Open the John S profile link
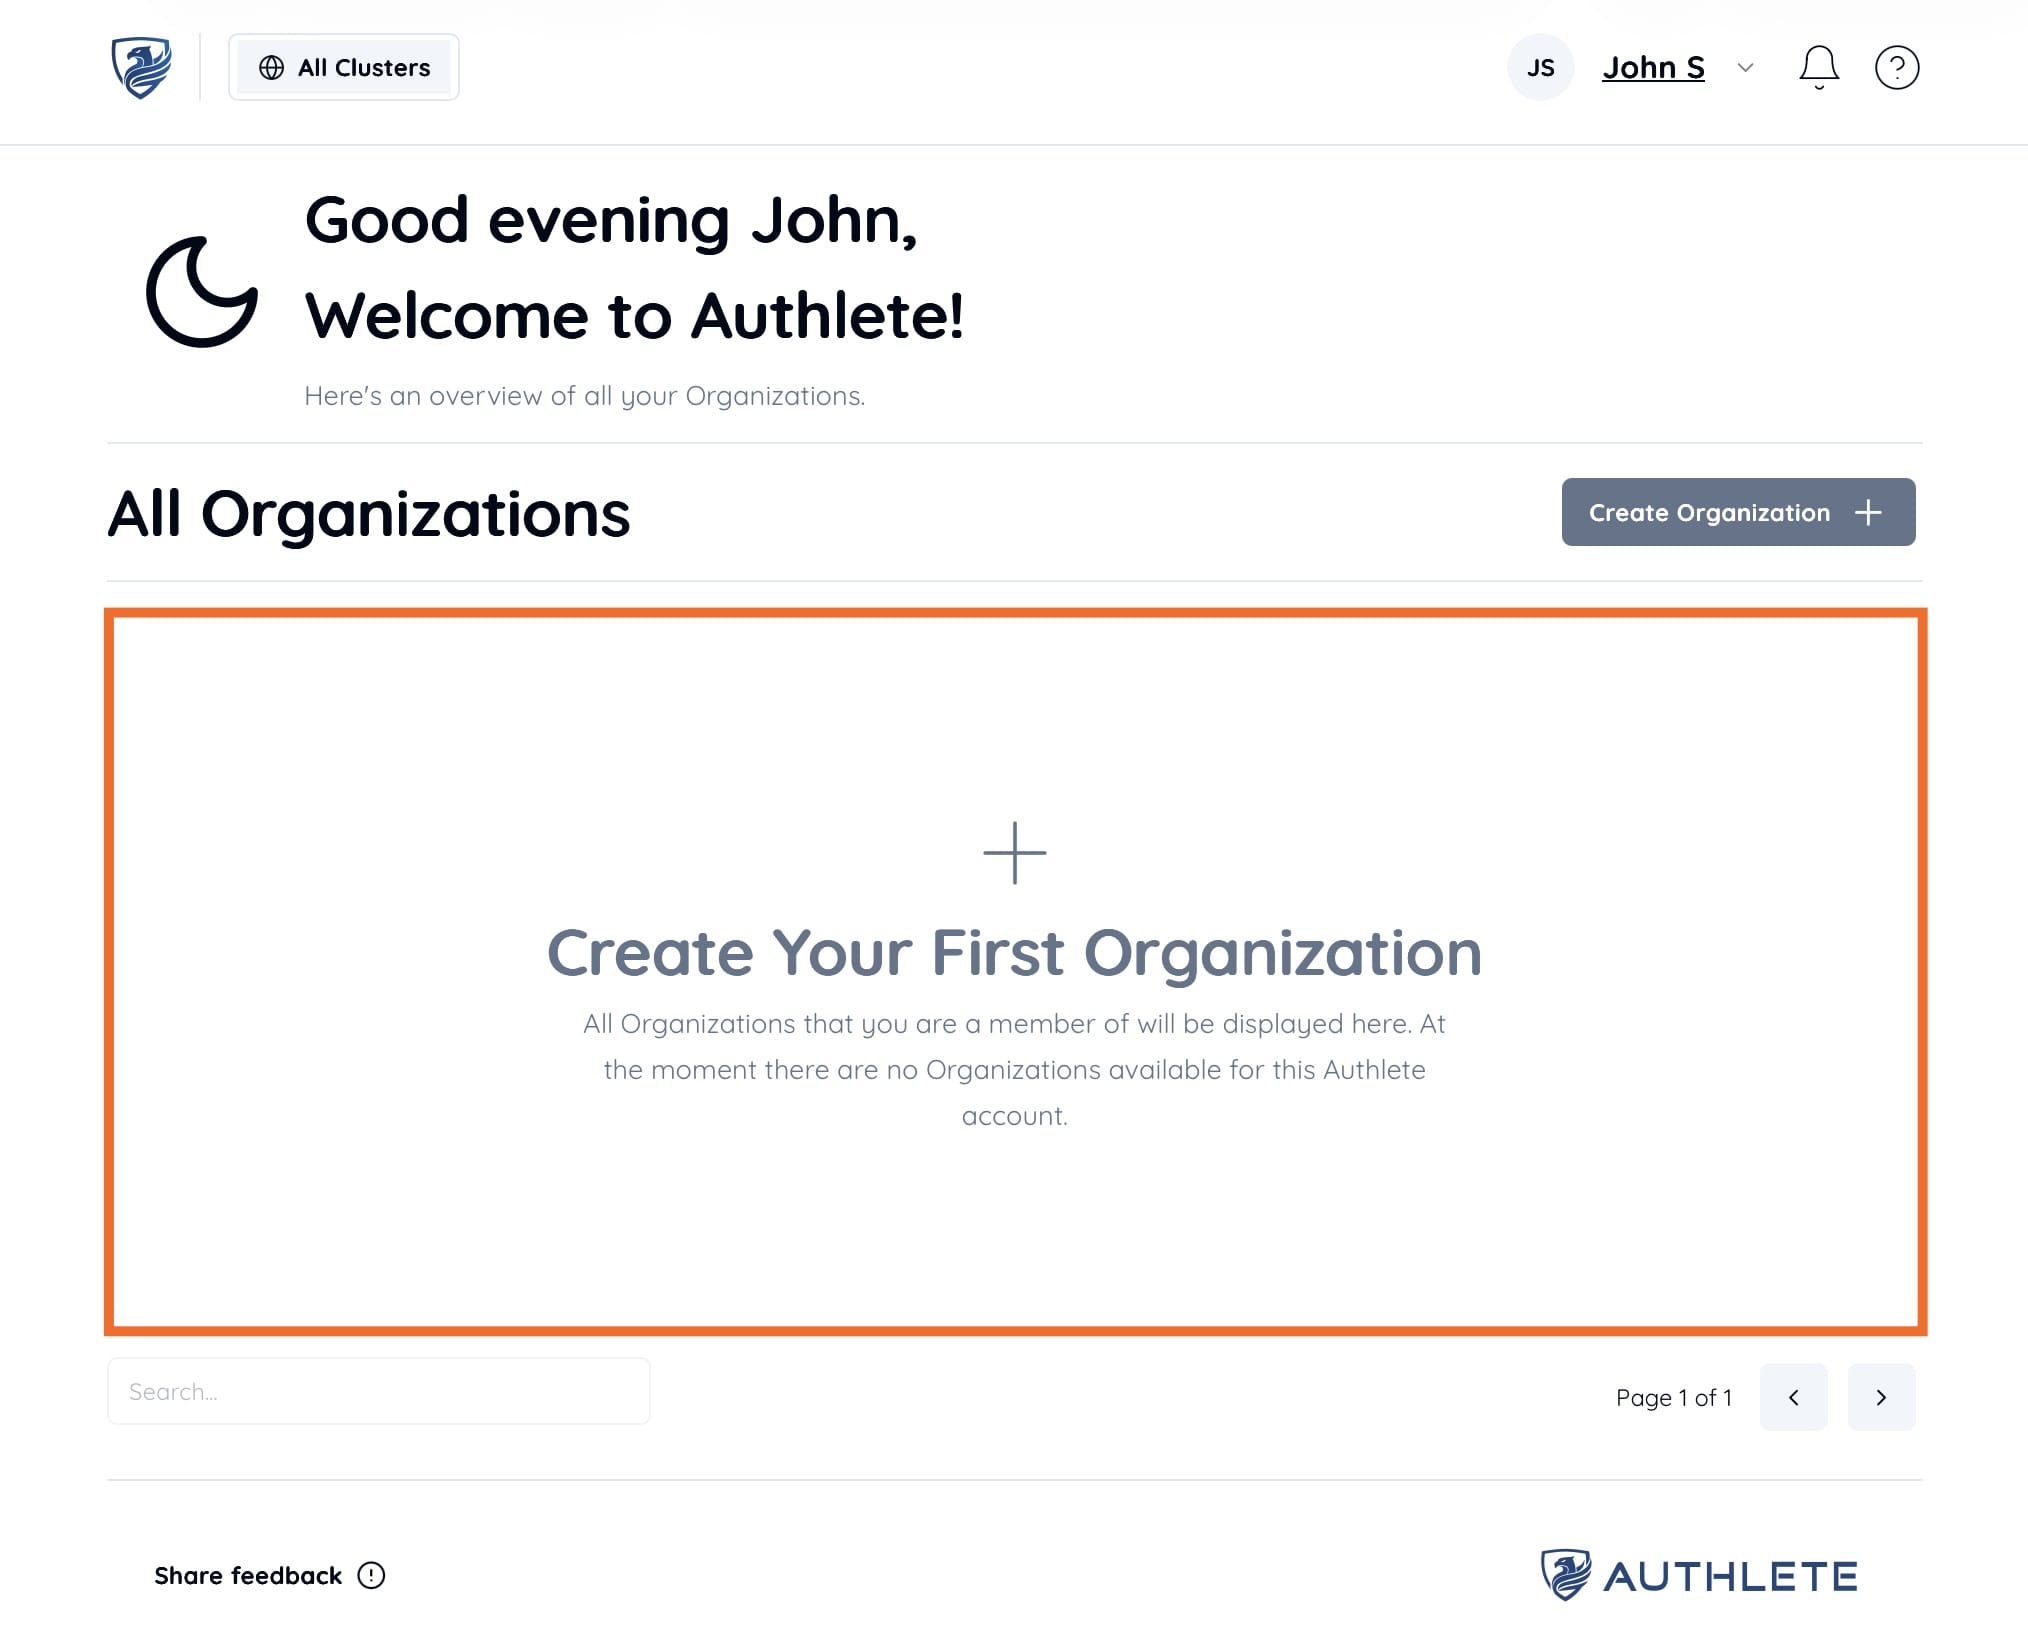The height and width of the screenshot is (1648, 2028). (1653, 68)
